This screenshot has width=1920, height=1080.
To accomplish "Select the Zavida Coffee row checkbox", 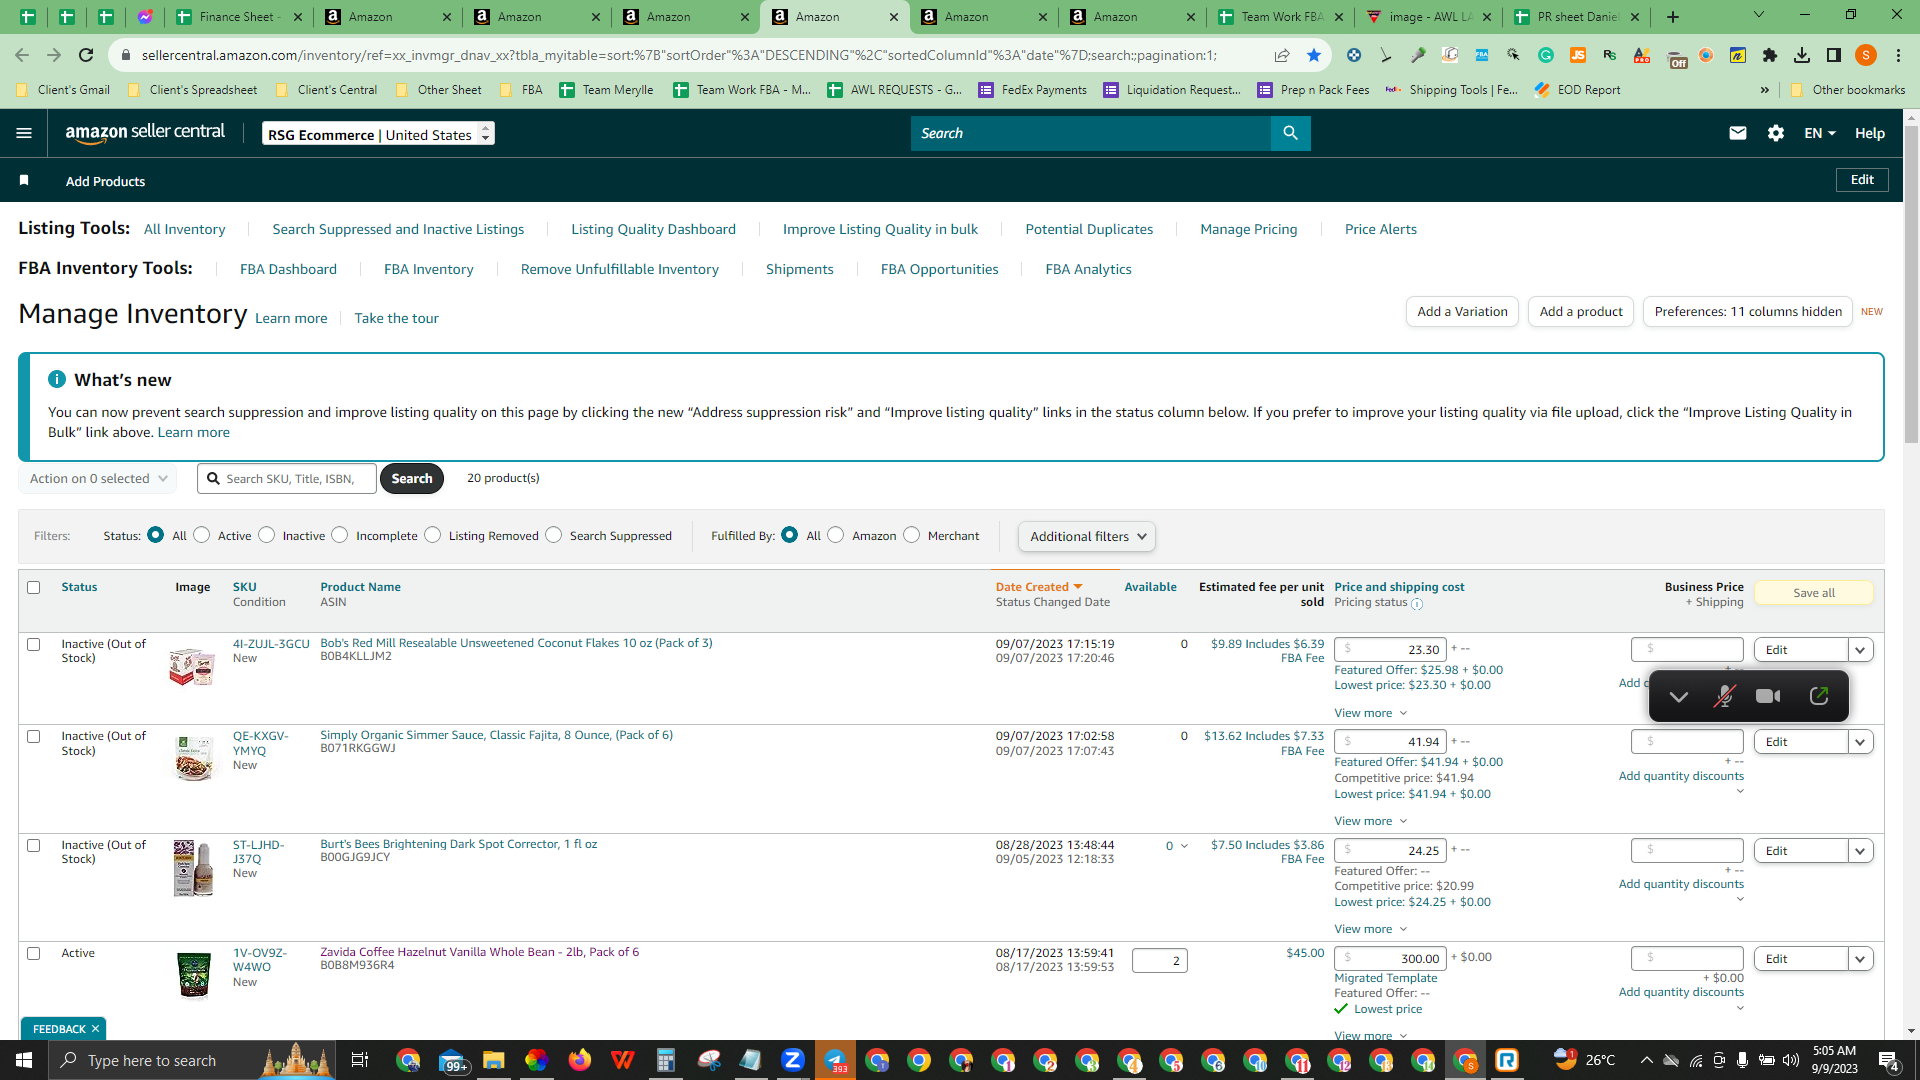I will pyautogui.click(x=34, y=953).
